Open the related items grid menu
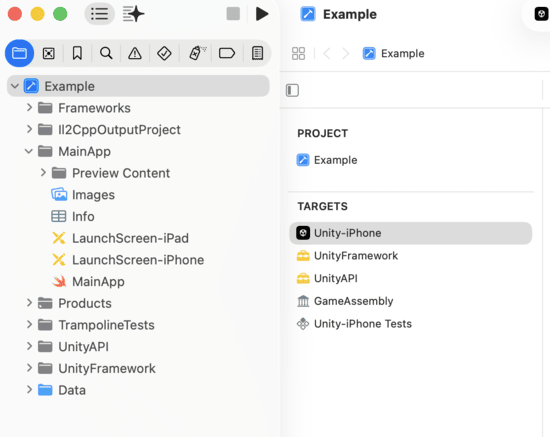The height and width of the screenshot is (437, 550). point(299,54)
